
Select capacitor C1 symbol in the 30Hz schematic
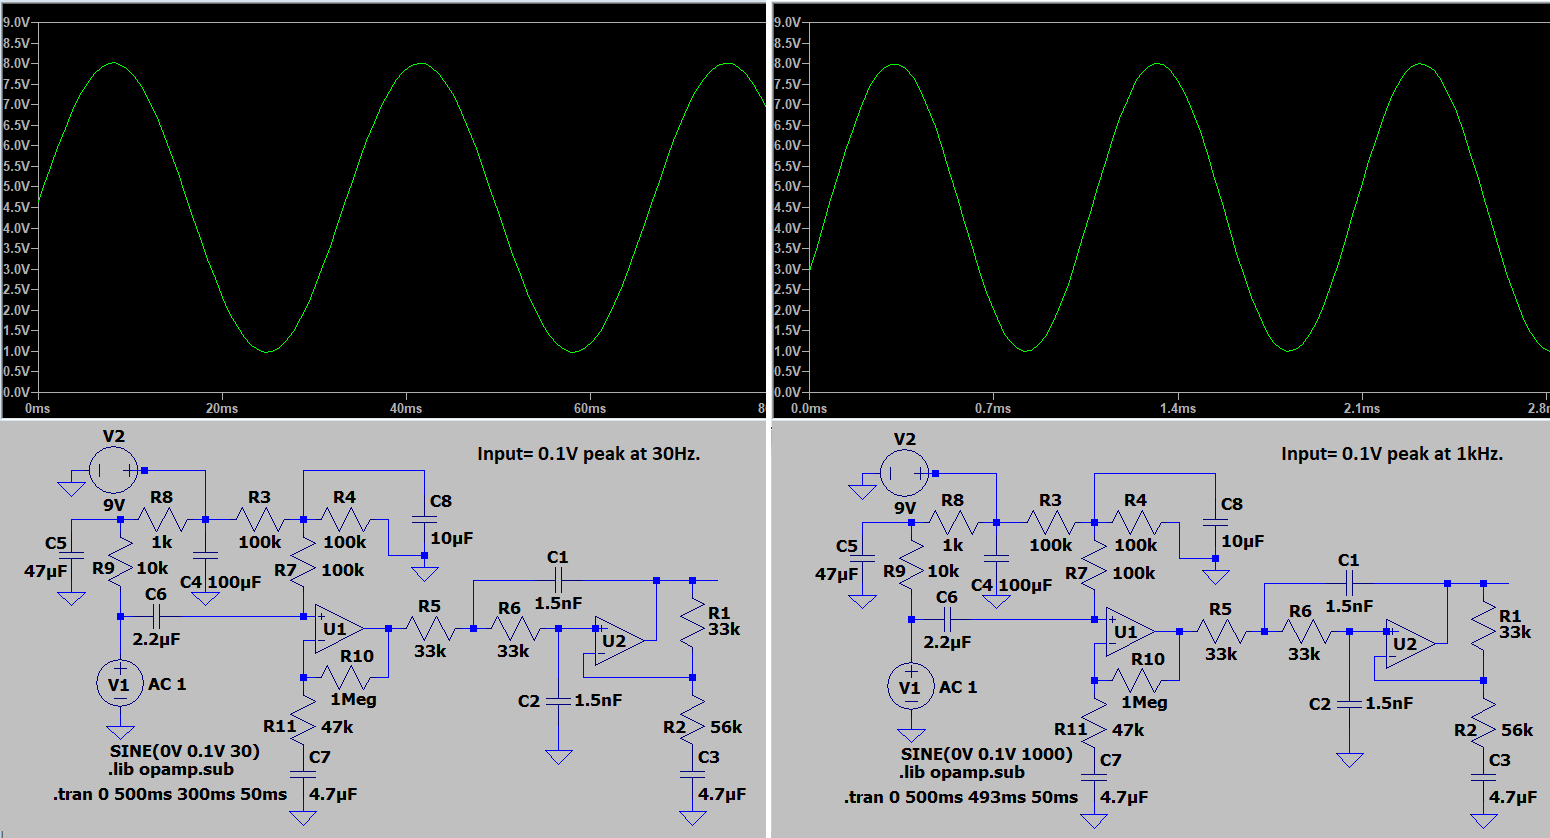[558, 580]
